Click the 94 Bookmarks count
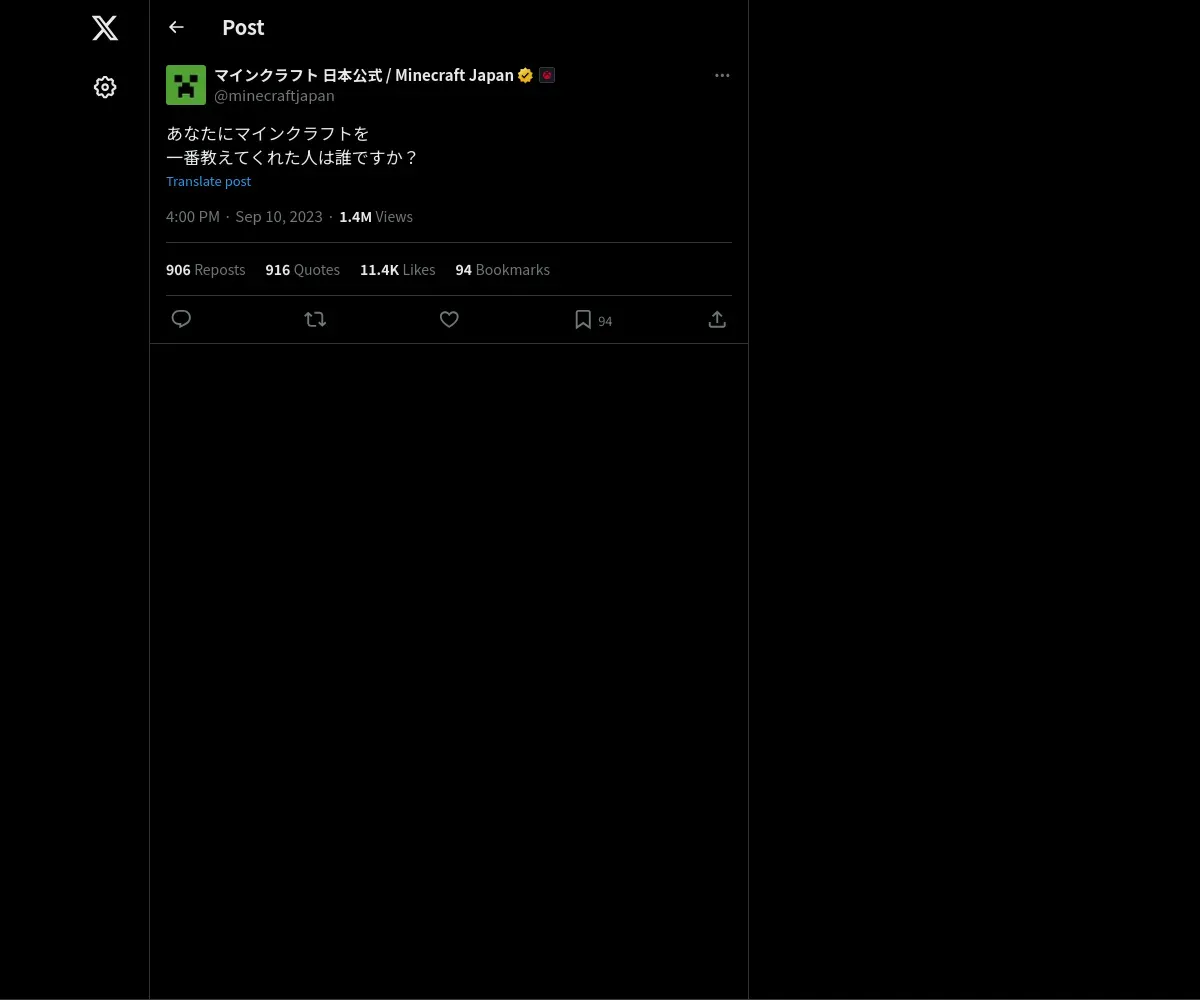 (x=502, y=270)
